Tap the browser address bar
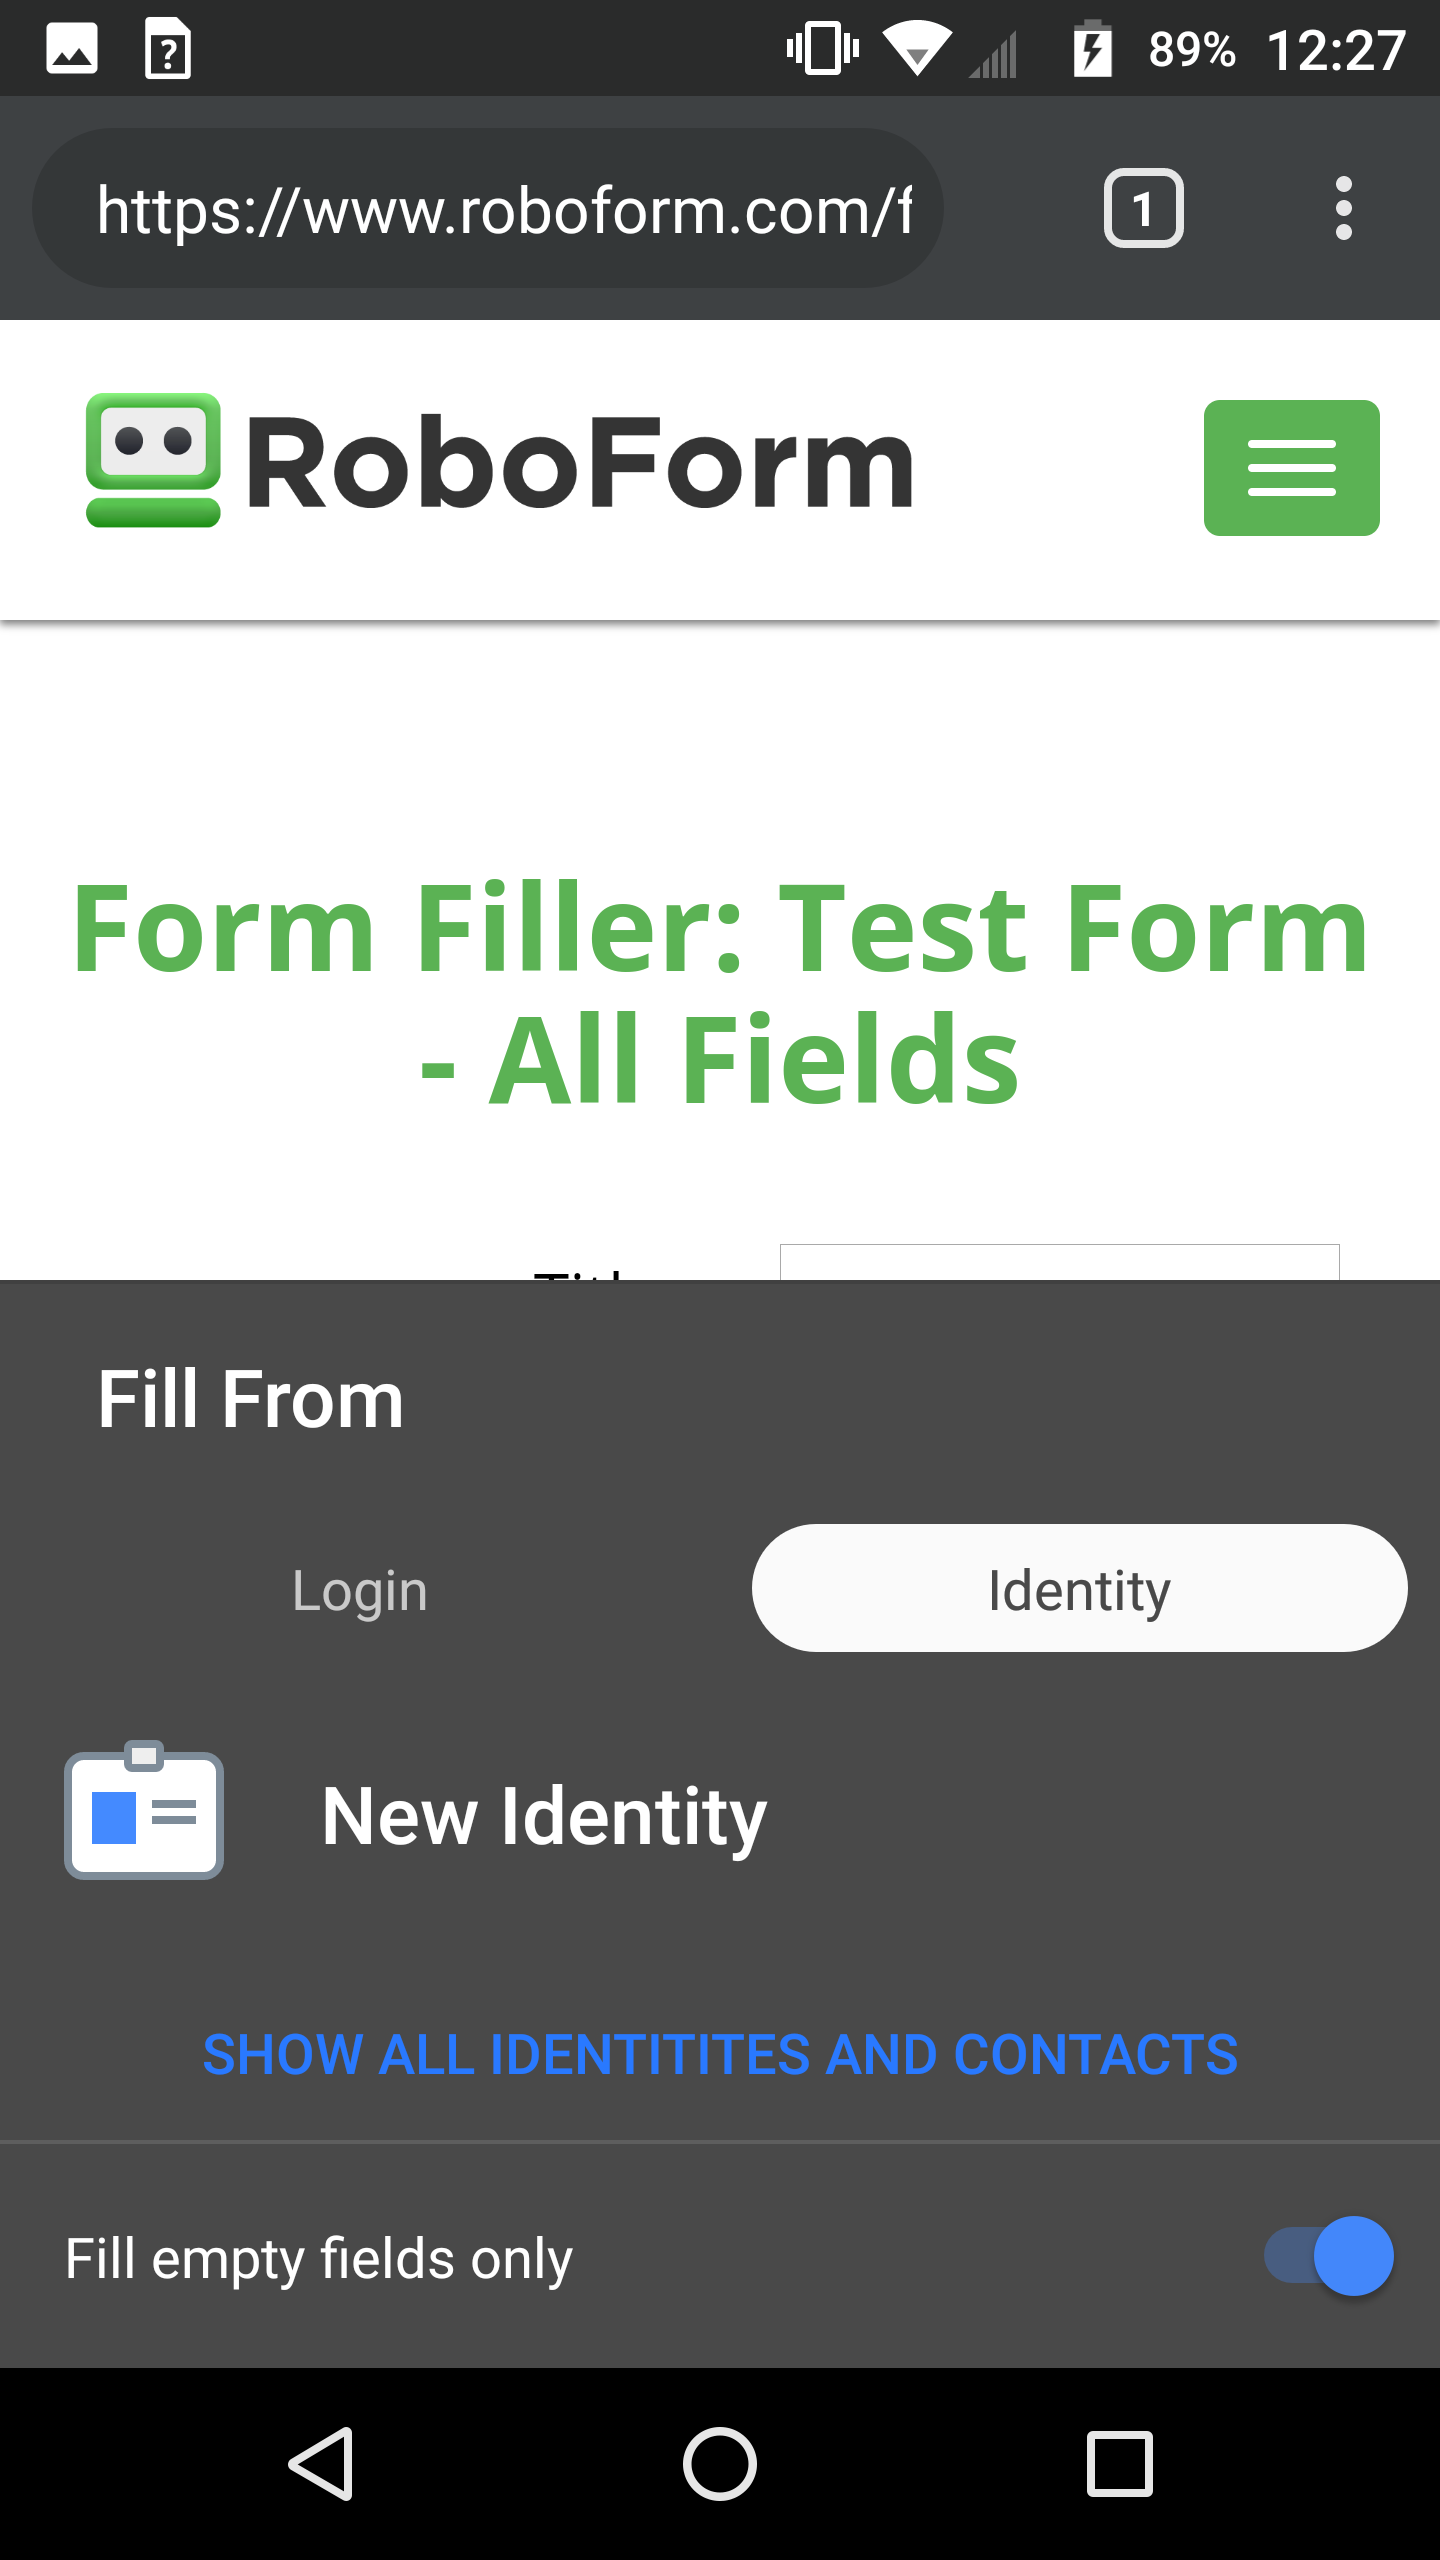 pyautogui.click(x=487, y=208)
